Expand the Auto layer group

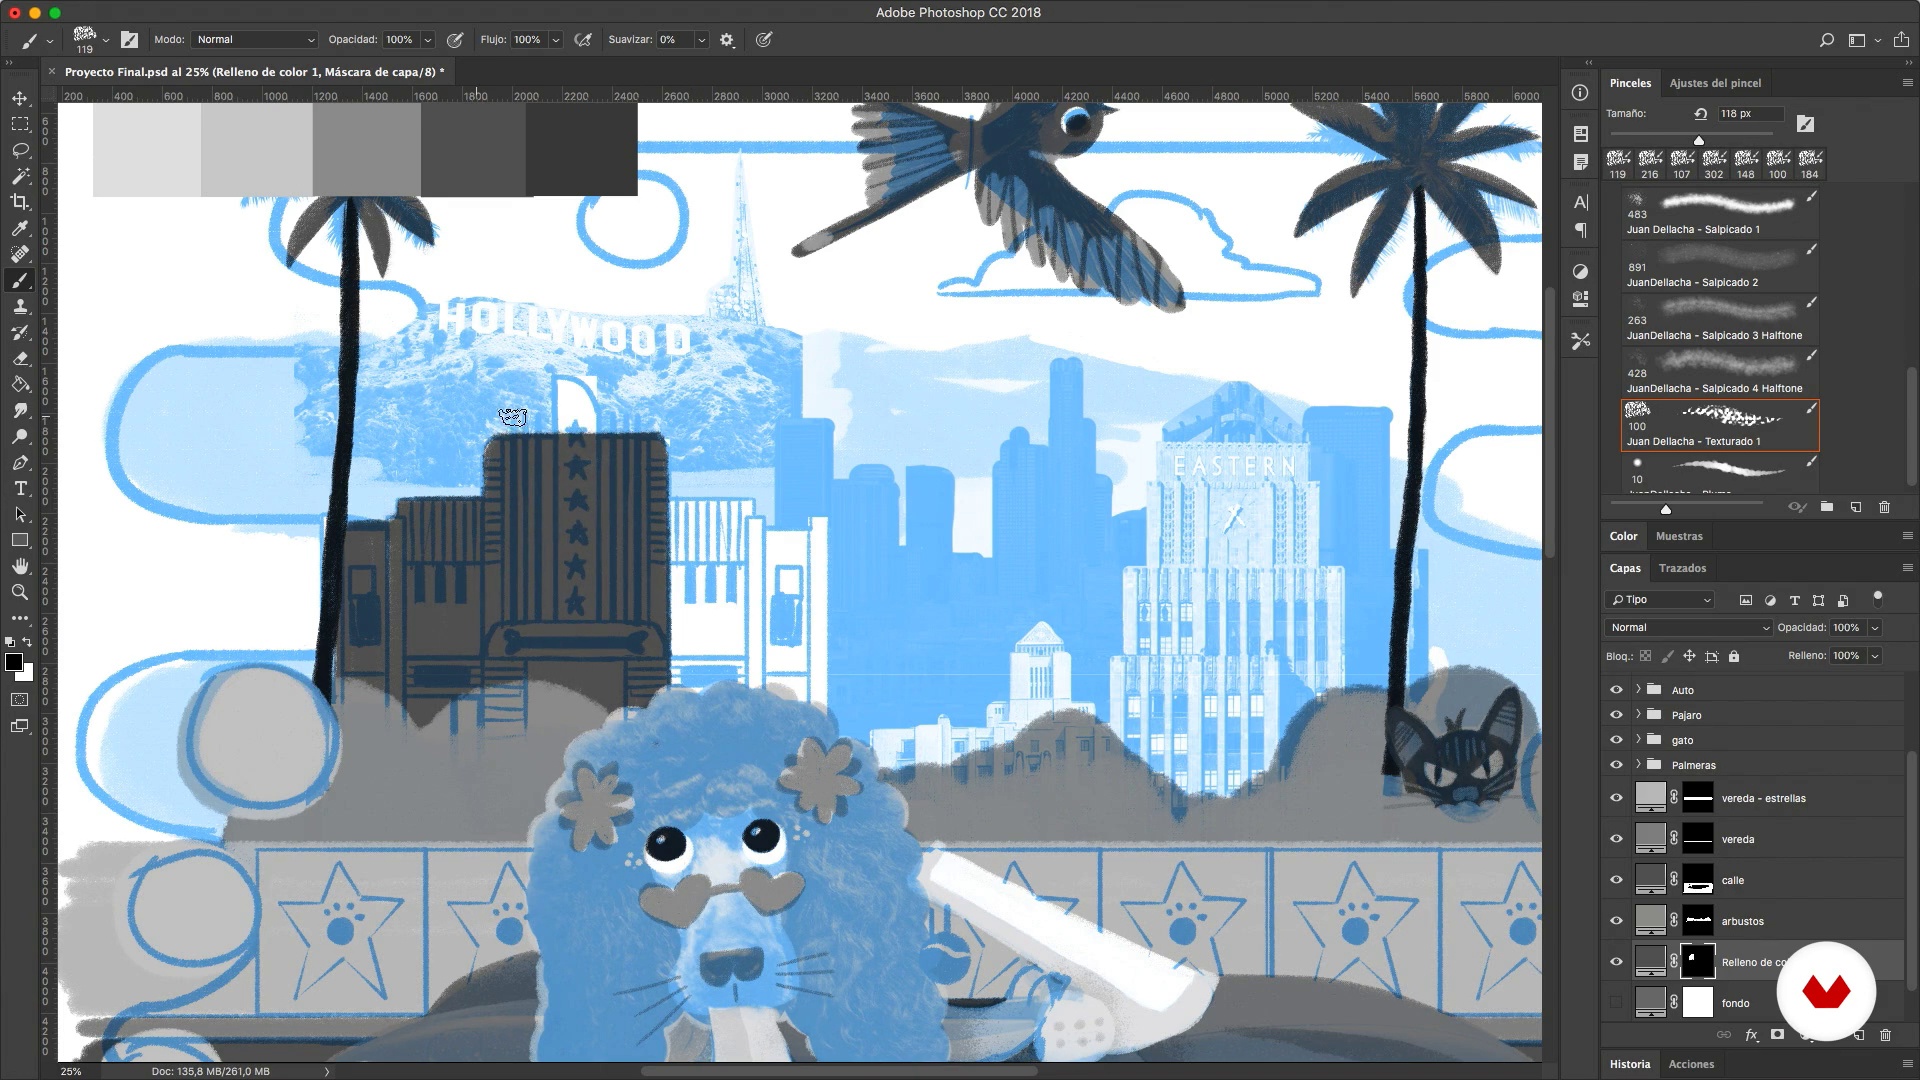coord(1638,689)
